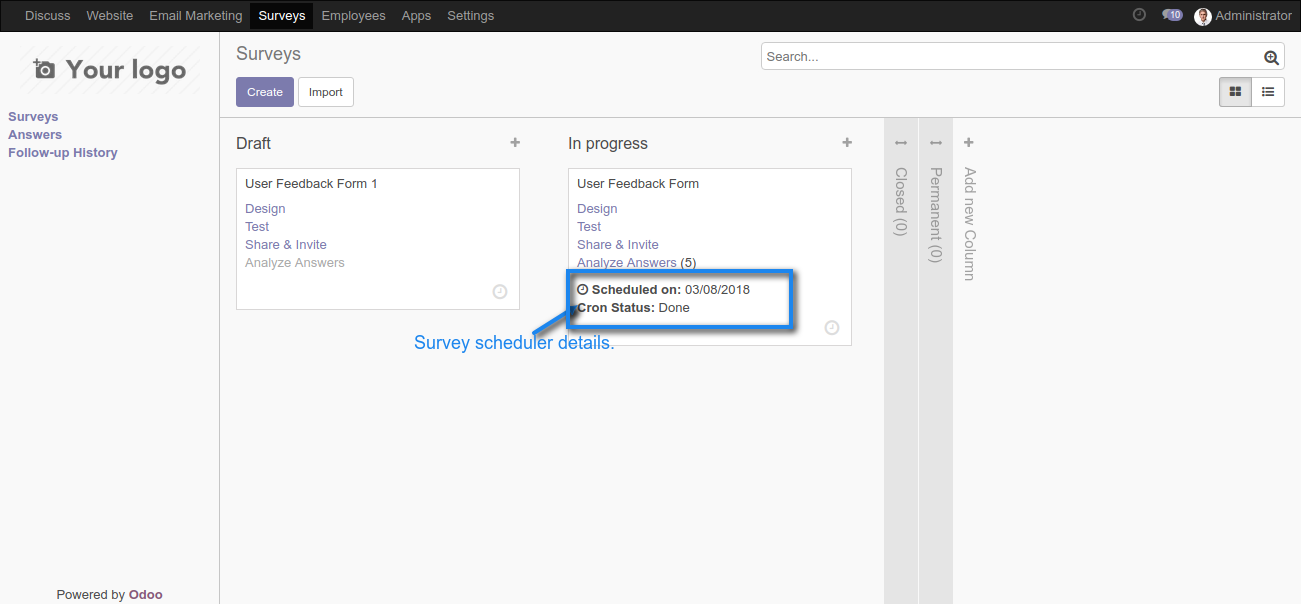Open Answers in the left sidebar
This screenshot has height=604, width=1301.
(x=35, y=135)
